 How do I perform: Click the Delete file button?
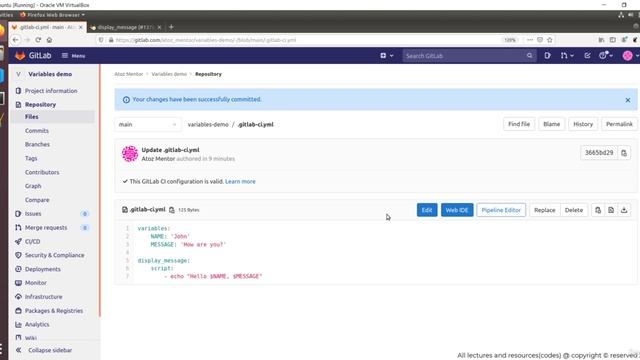[573, 210]
